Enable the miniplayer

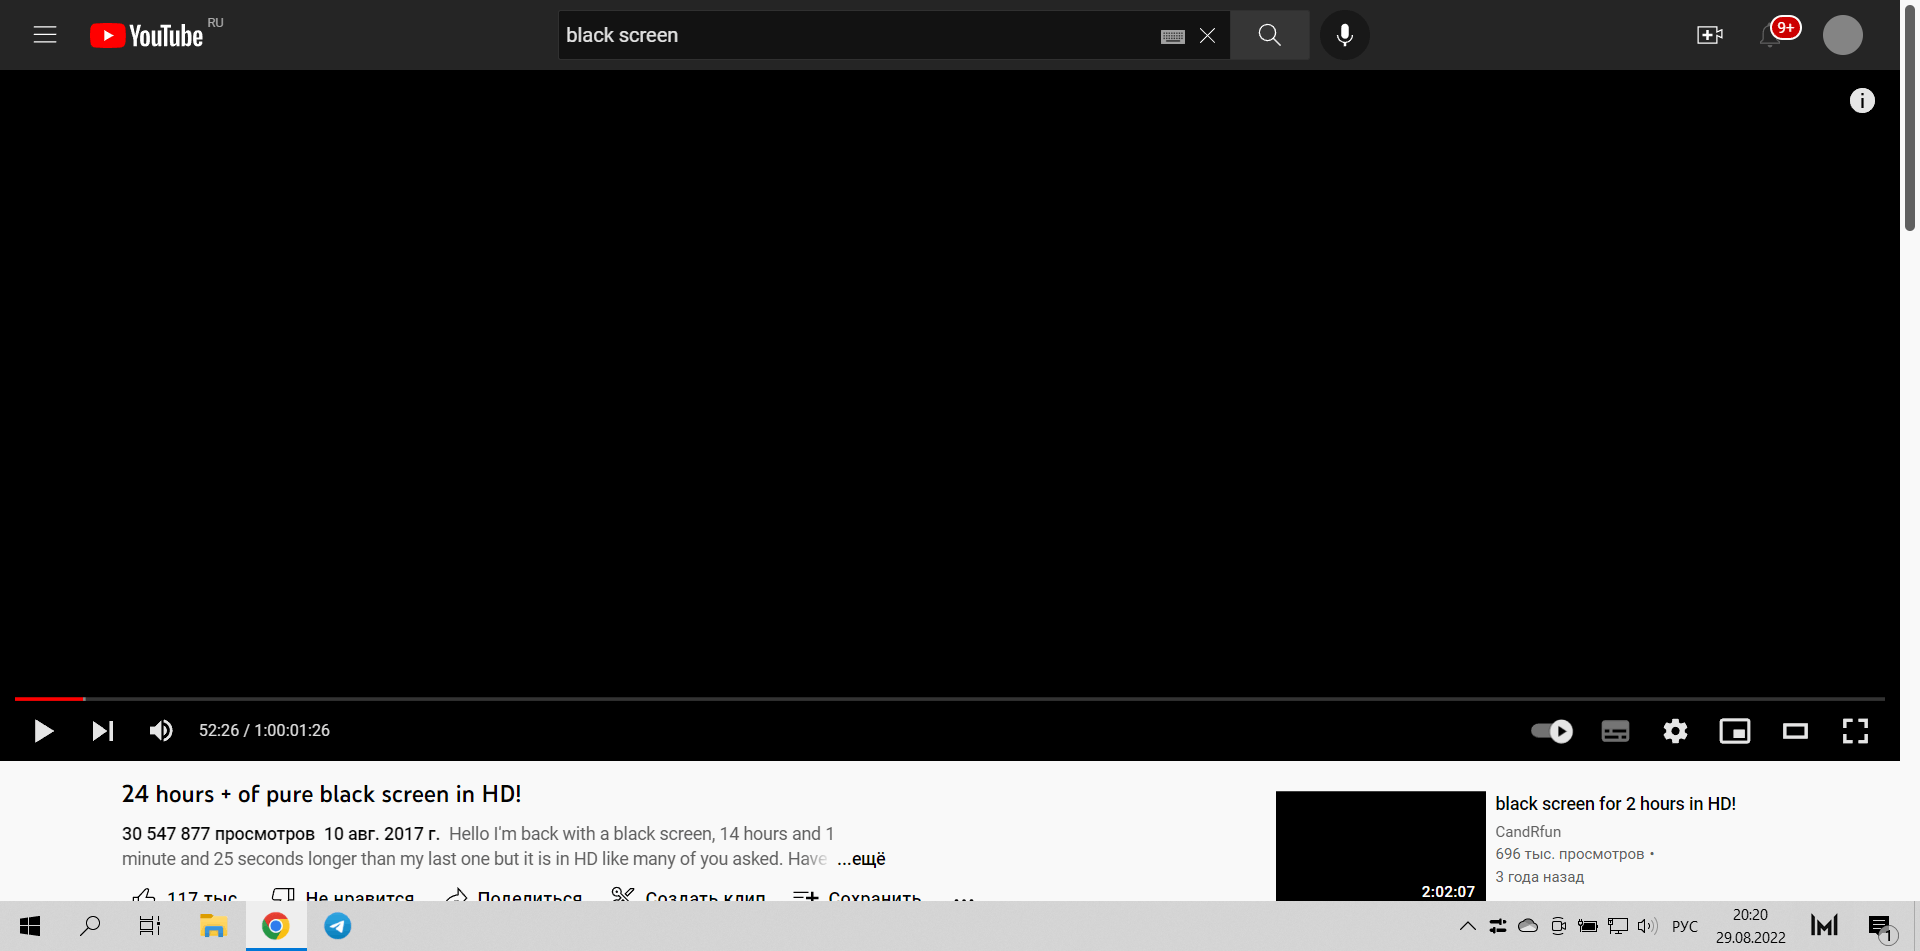[x=1735, y=731]
